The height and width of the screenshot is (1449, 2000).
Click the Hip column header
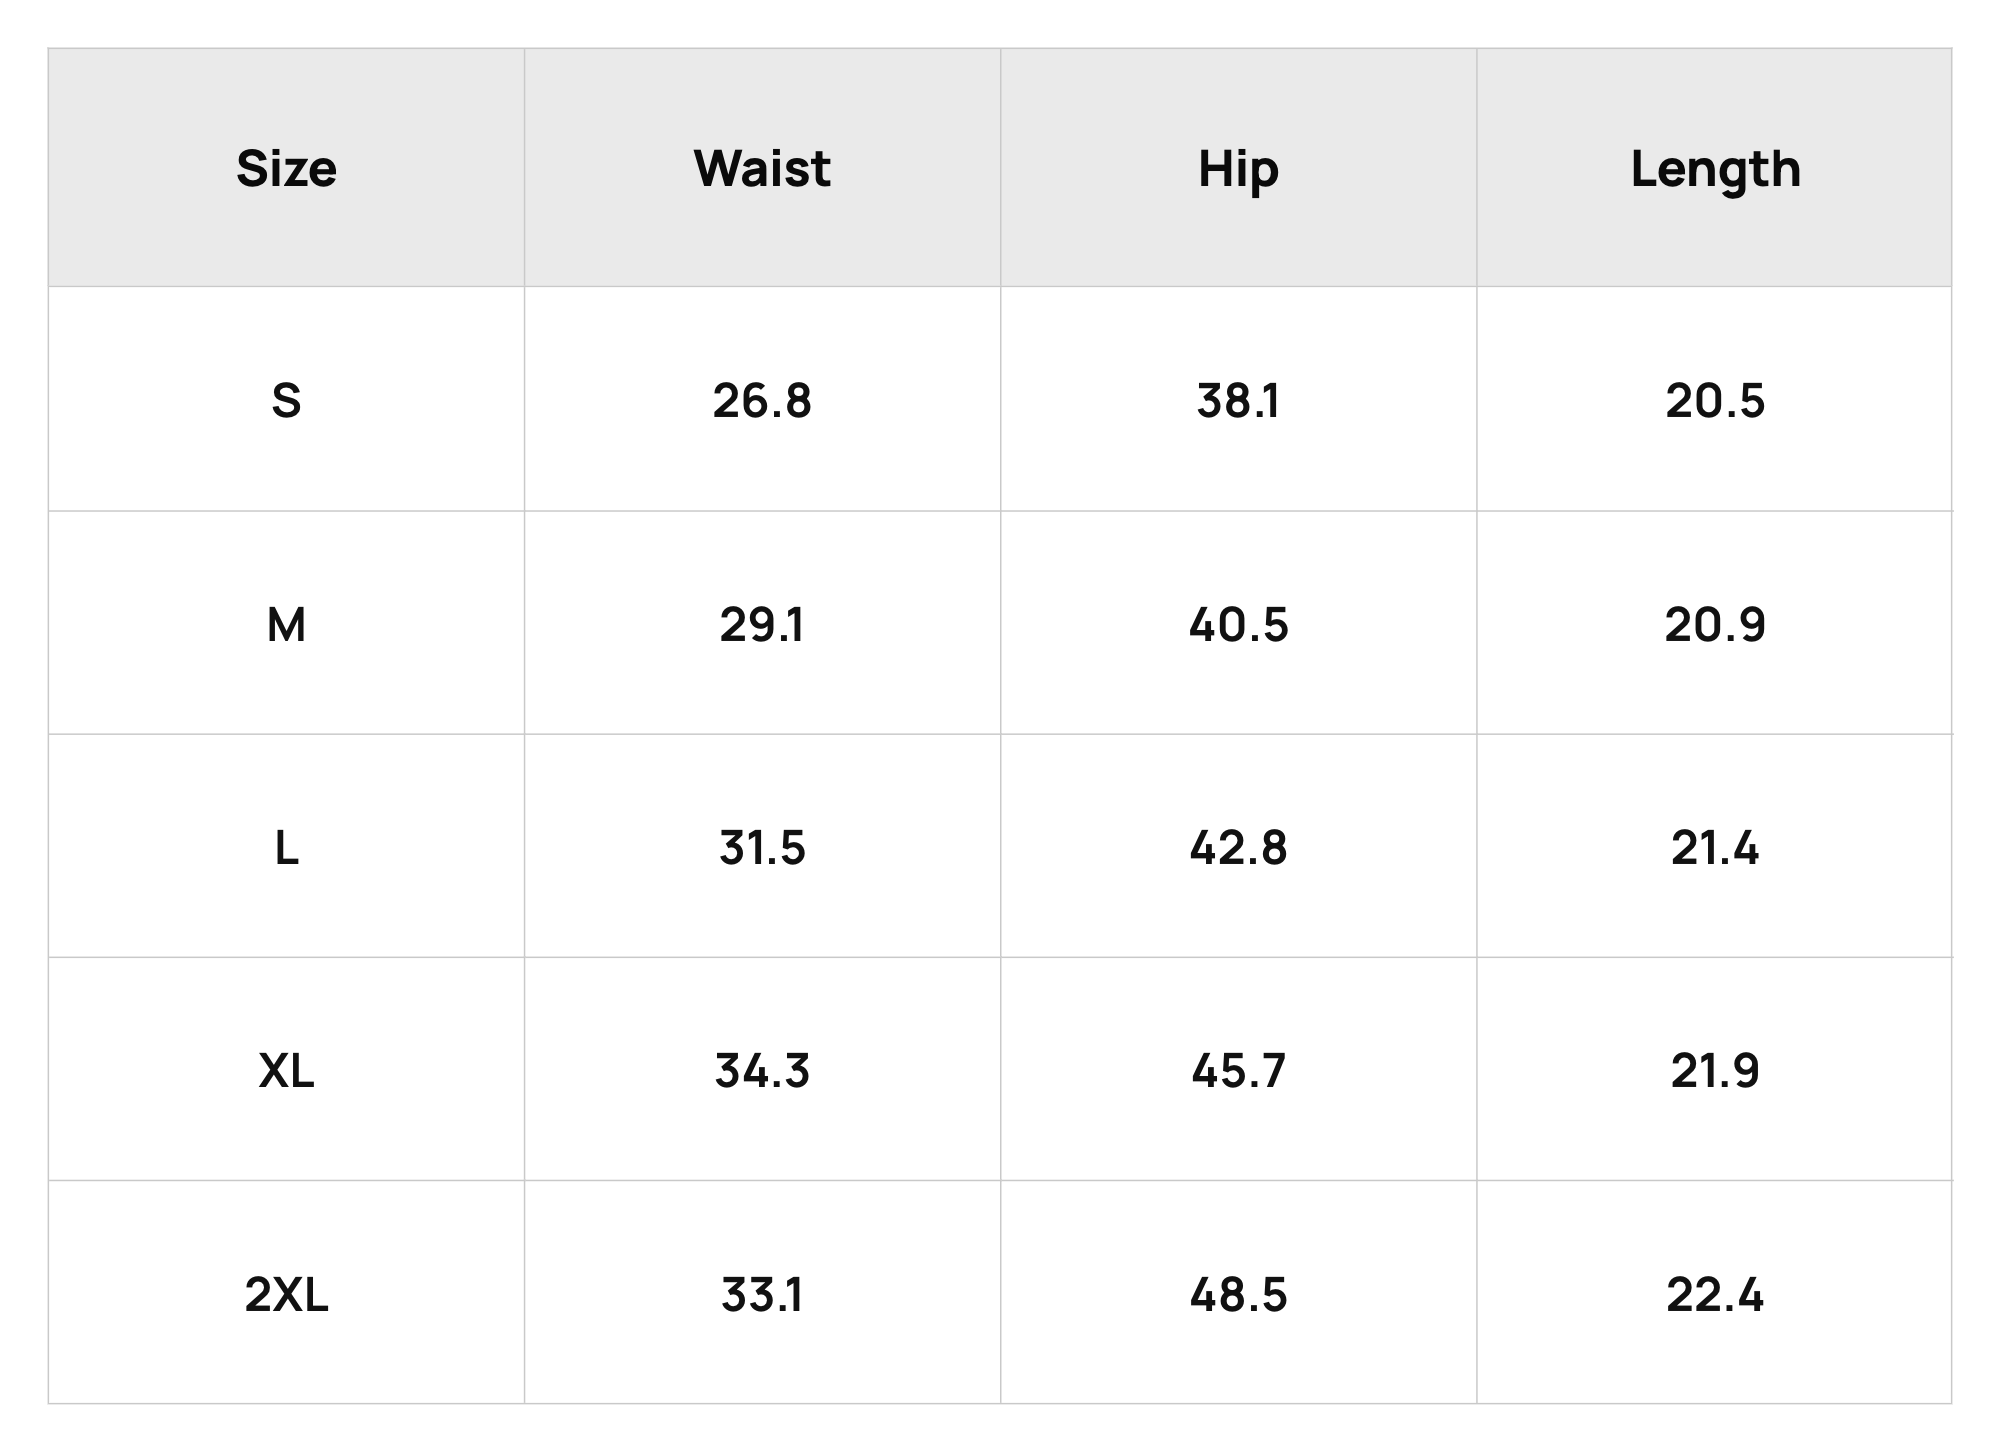tap(1238, 170)
